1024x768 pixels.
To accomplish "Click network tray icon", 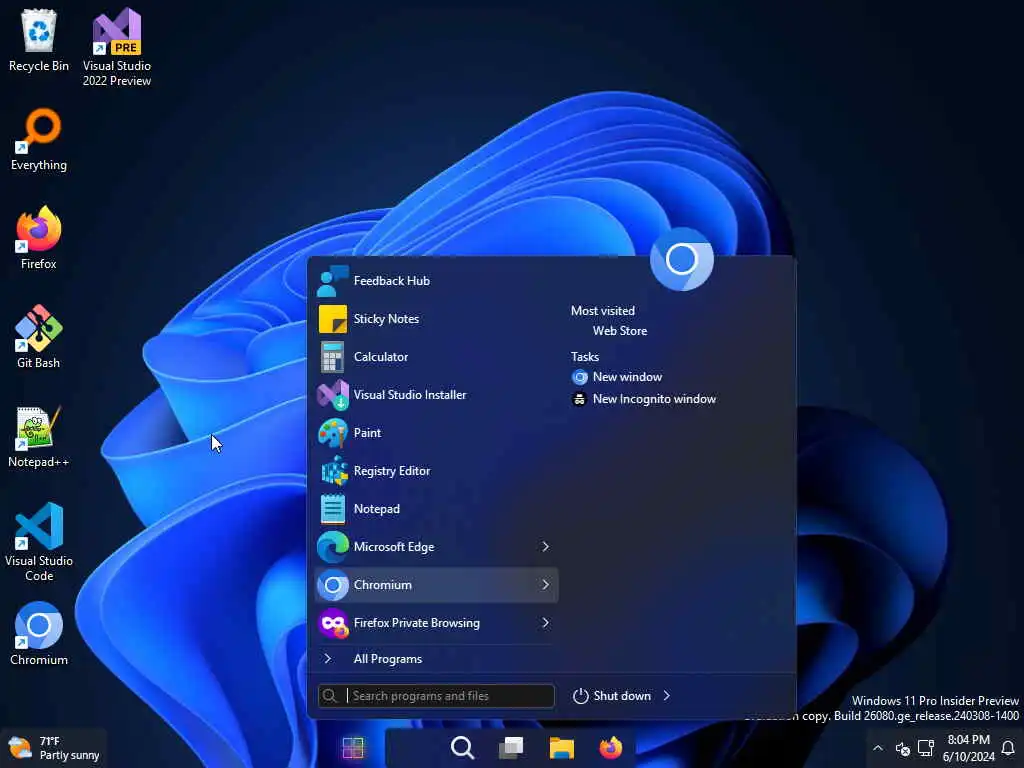I will [925, 748].
